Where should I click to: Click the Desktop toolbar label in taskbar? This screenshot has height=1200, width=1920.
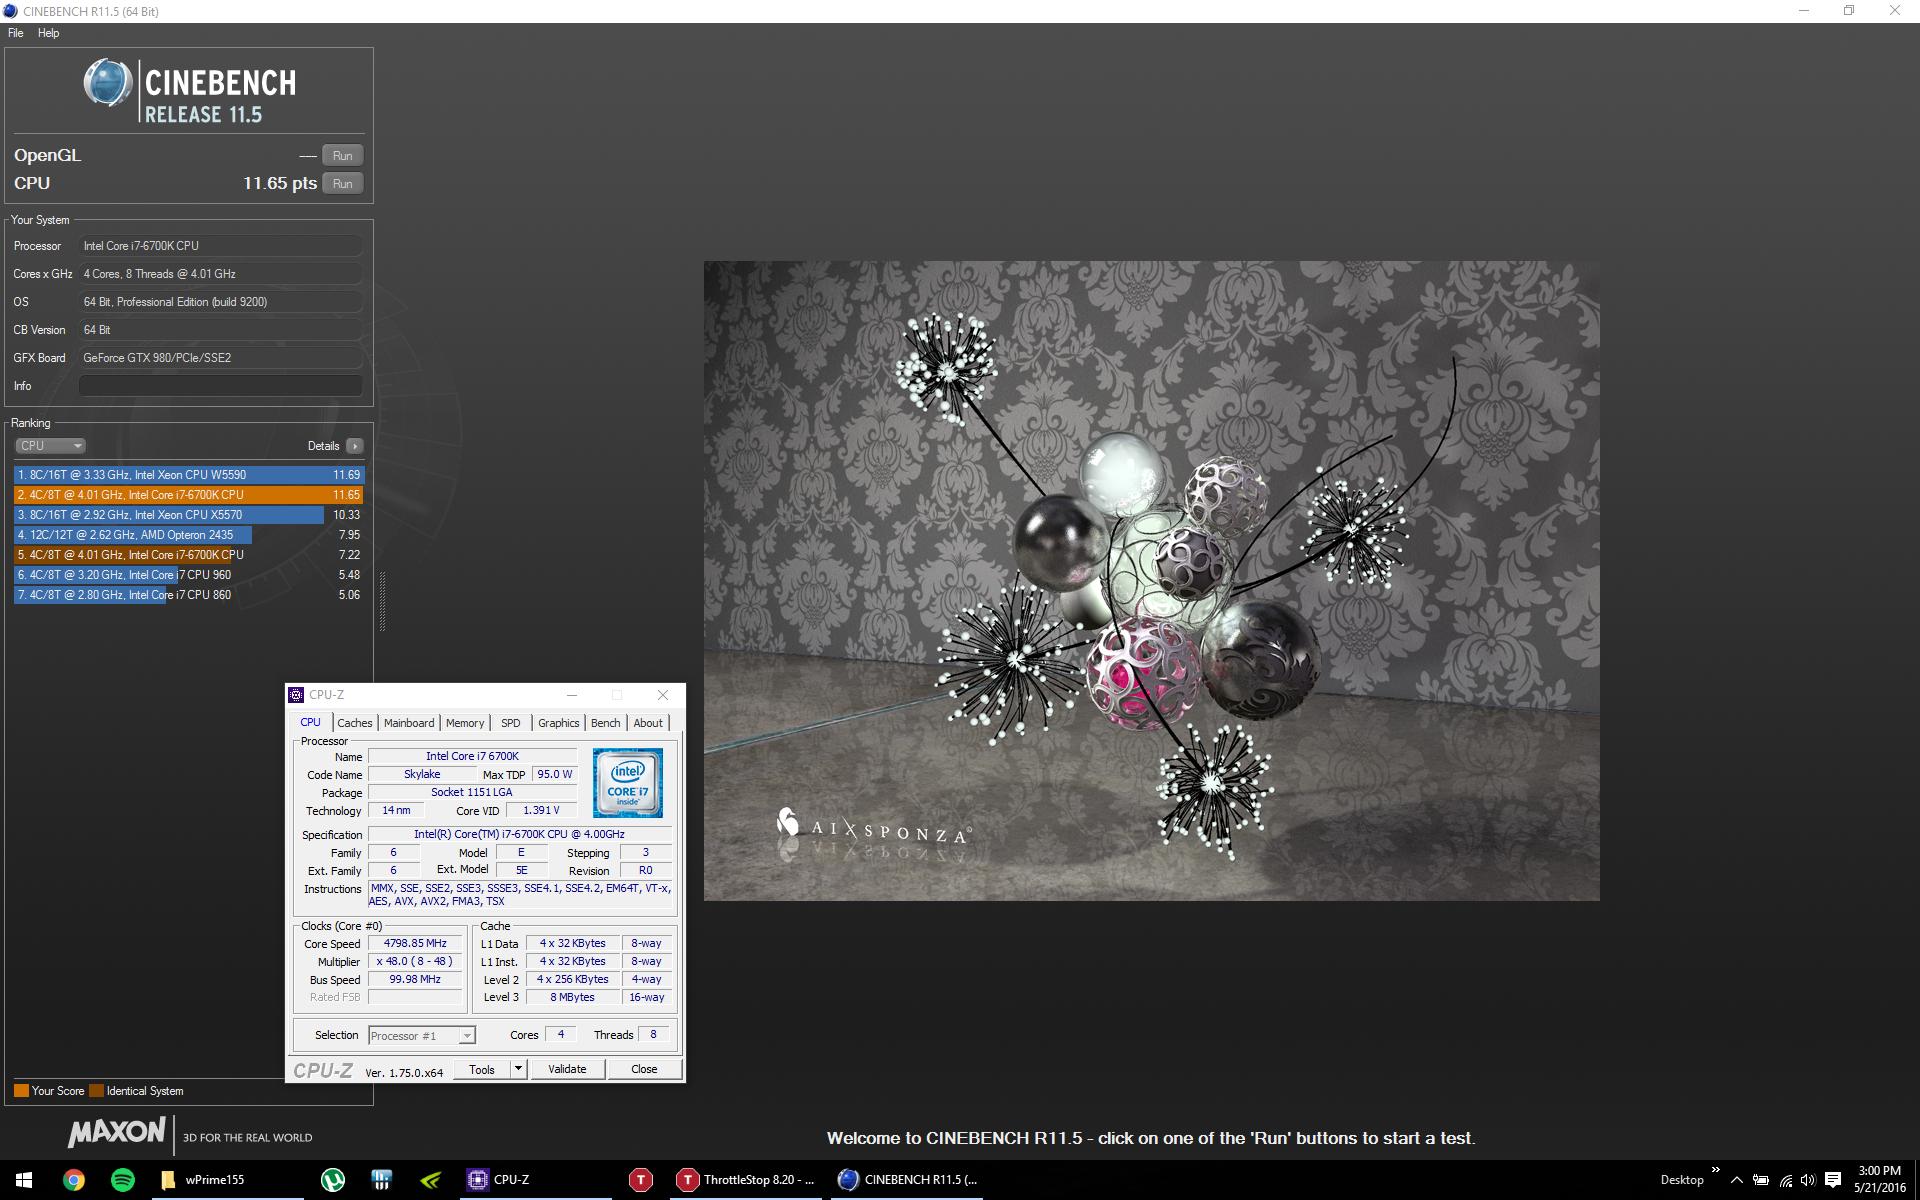click(x=1682, y=1180)
